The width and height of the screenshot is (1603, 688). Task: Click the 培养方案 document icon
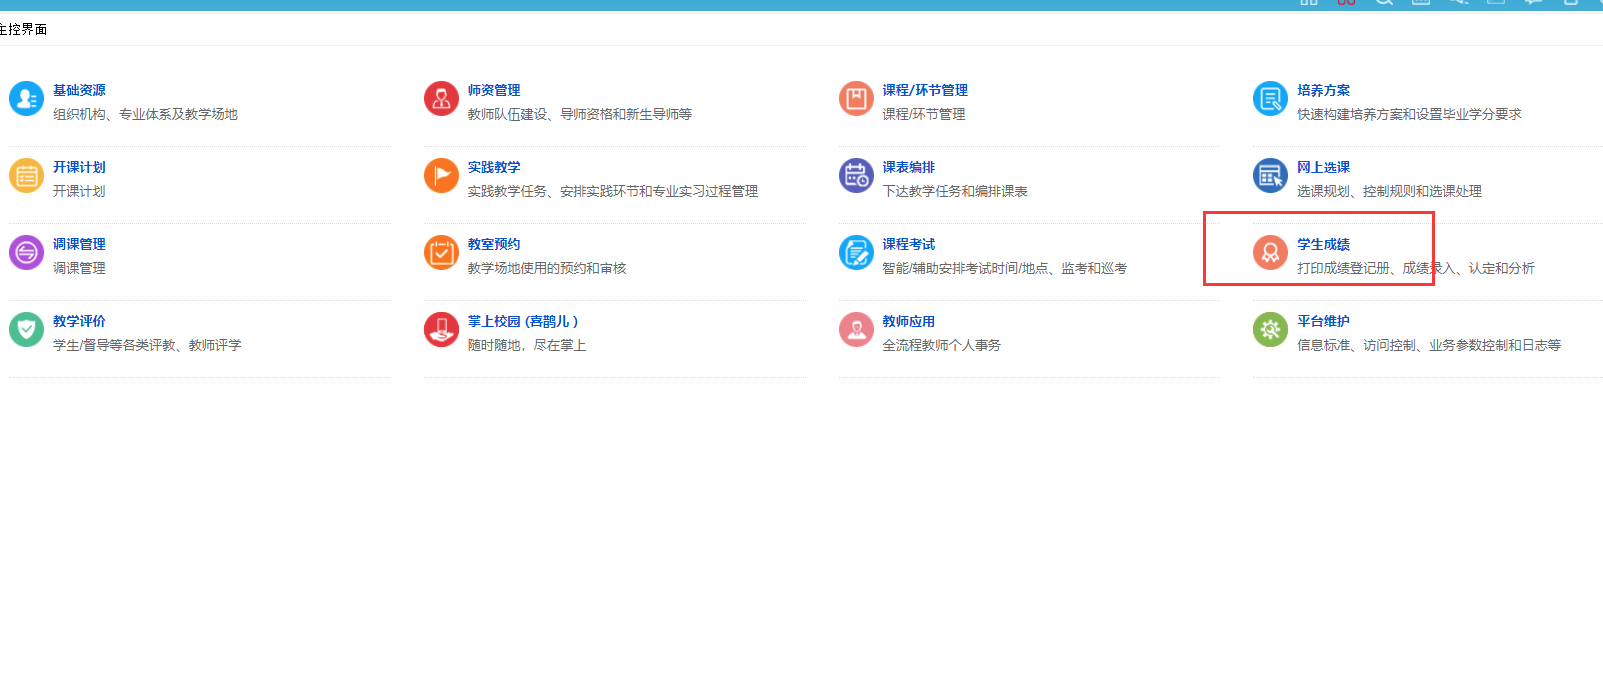1270,99
